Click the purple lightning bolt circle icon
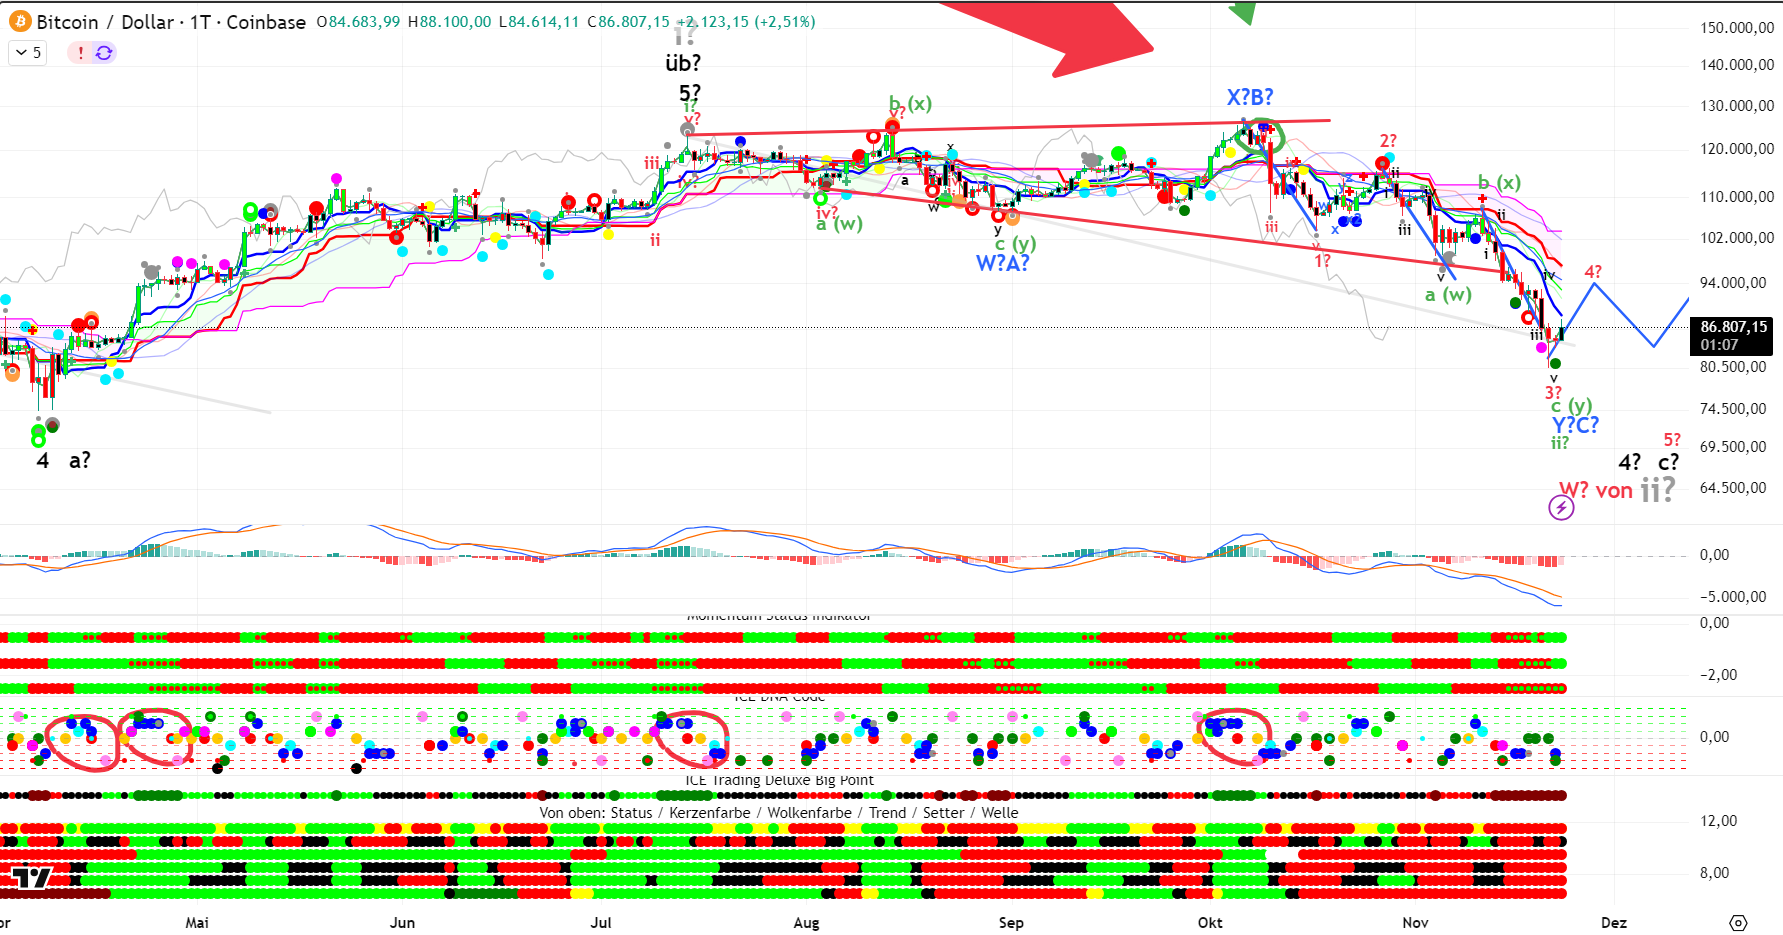Image resolution: width=1783 pixels, height=935 pixels. pyautogui.click(x=1561, y=508)
